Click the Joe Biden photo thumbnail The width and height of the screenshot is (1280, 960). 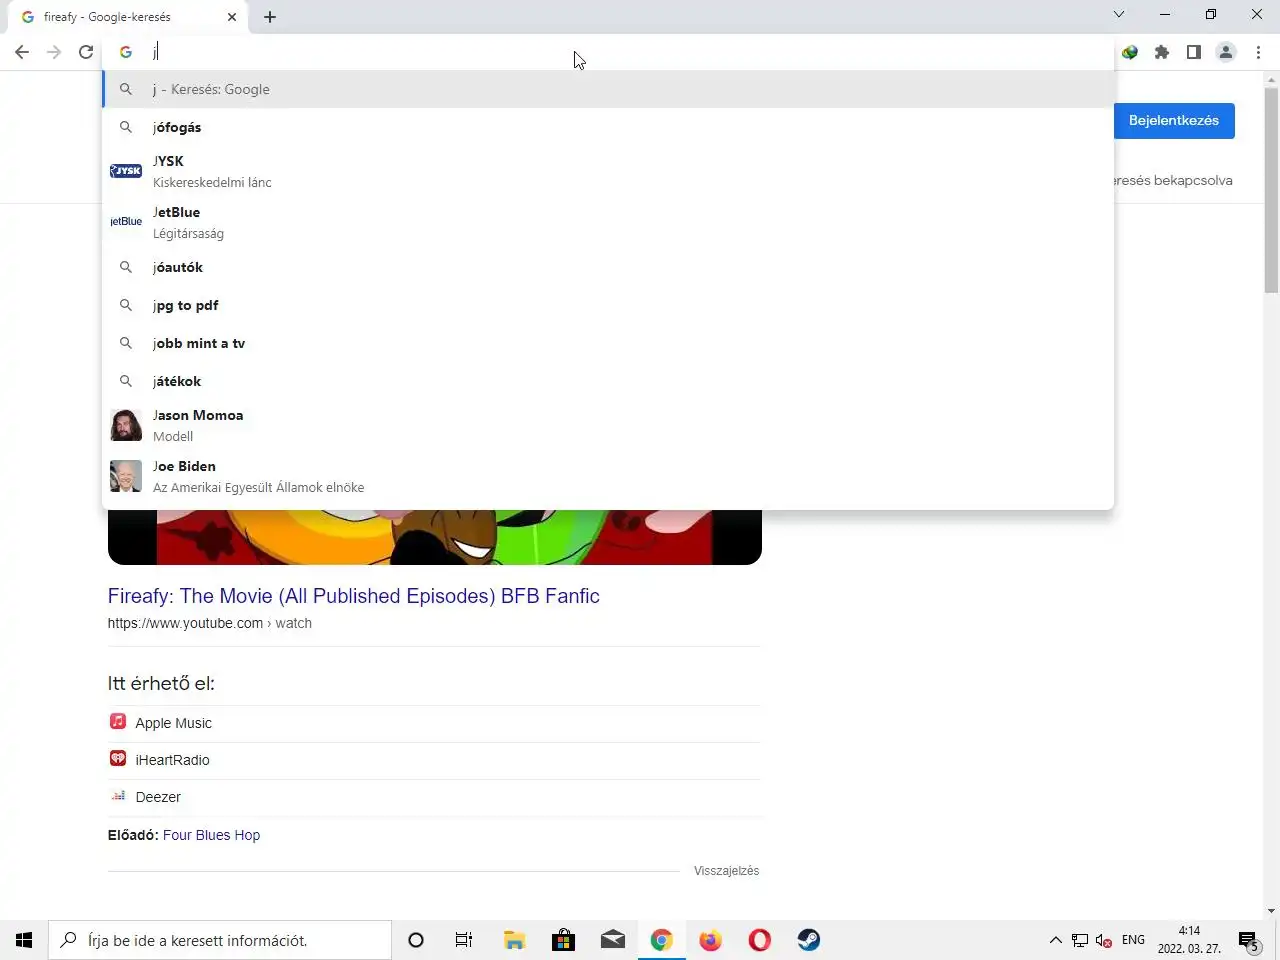[x=126, y=476]
